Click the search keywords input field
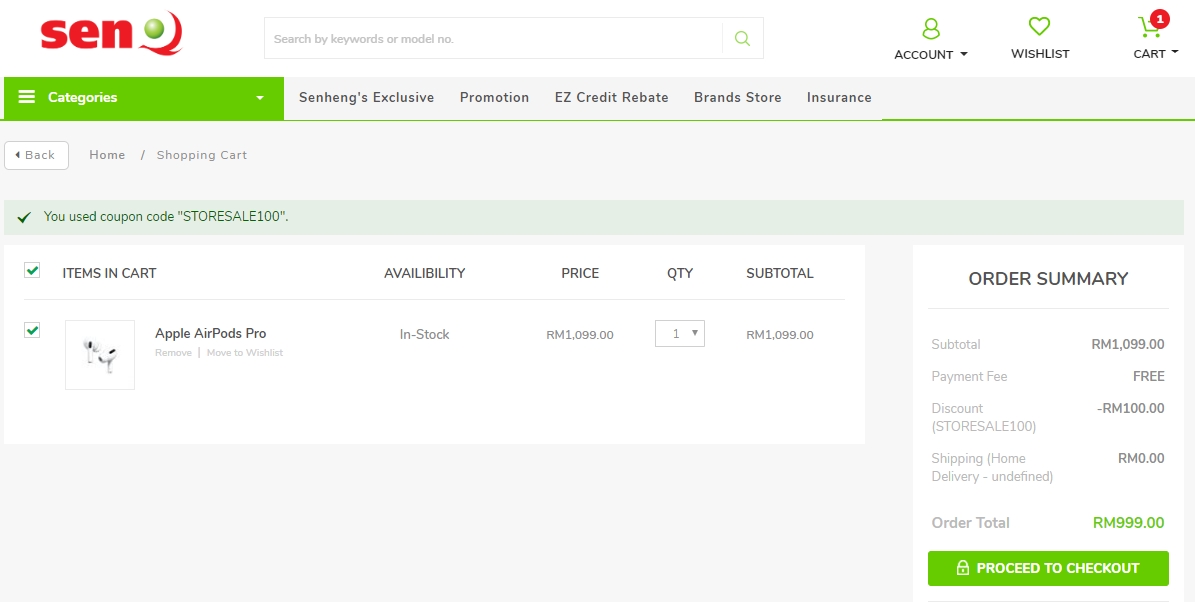This screenshot has width=1195, height=602. point(494,39)
